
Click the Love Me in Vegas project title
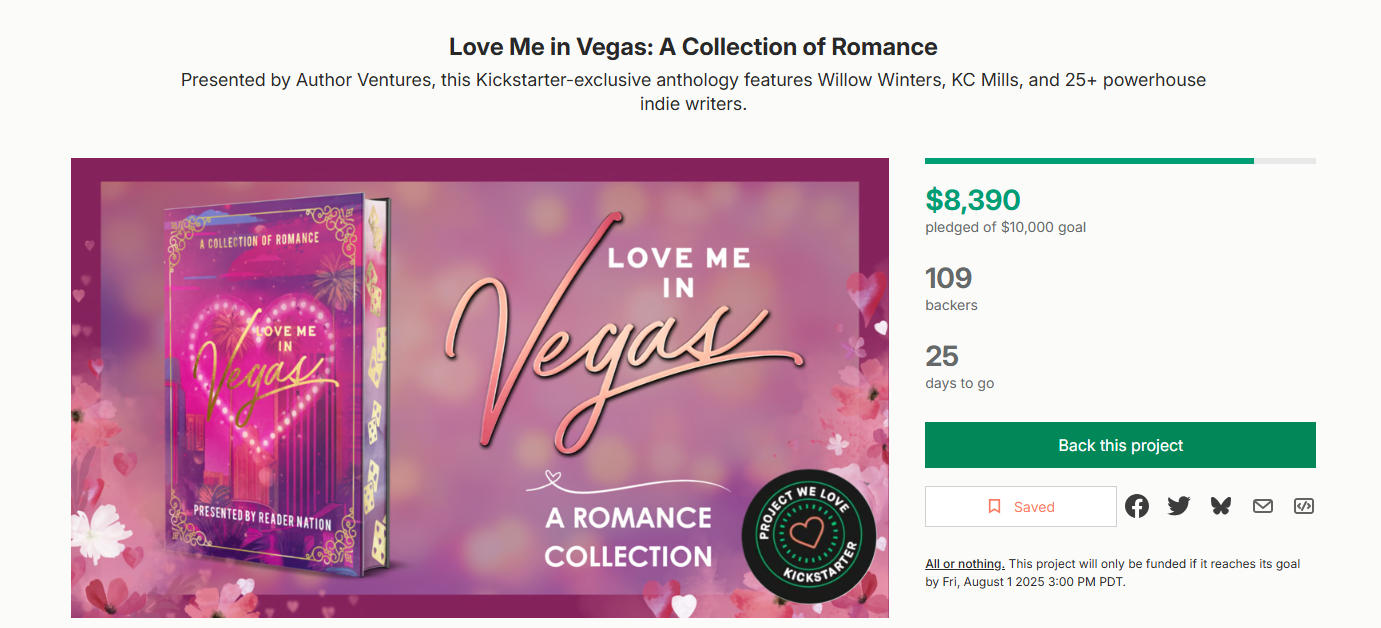click(693, 46)
